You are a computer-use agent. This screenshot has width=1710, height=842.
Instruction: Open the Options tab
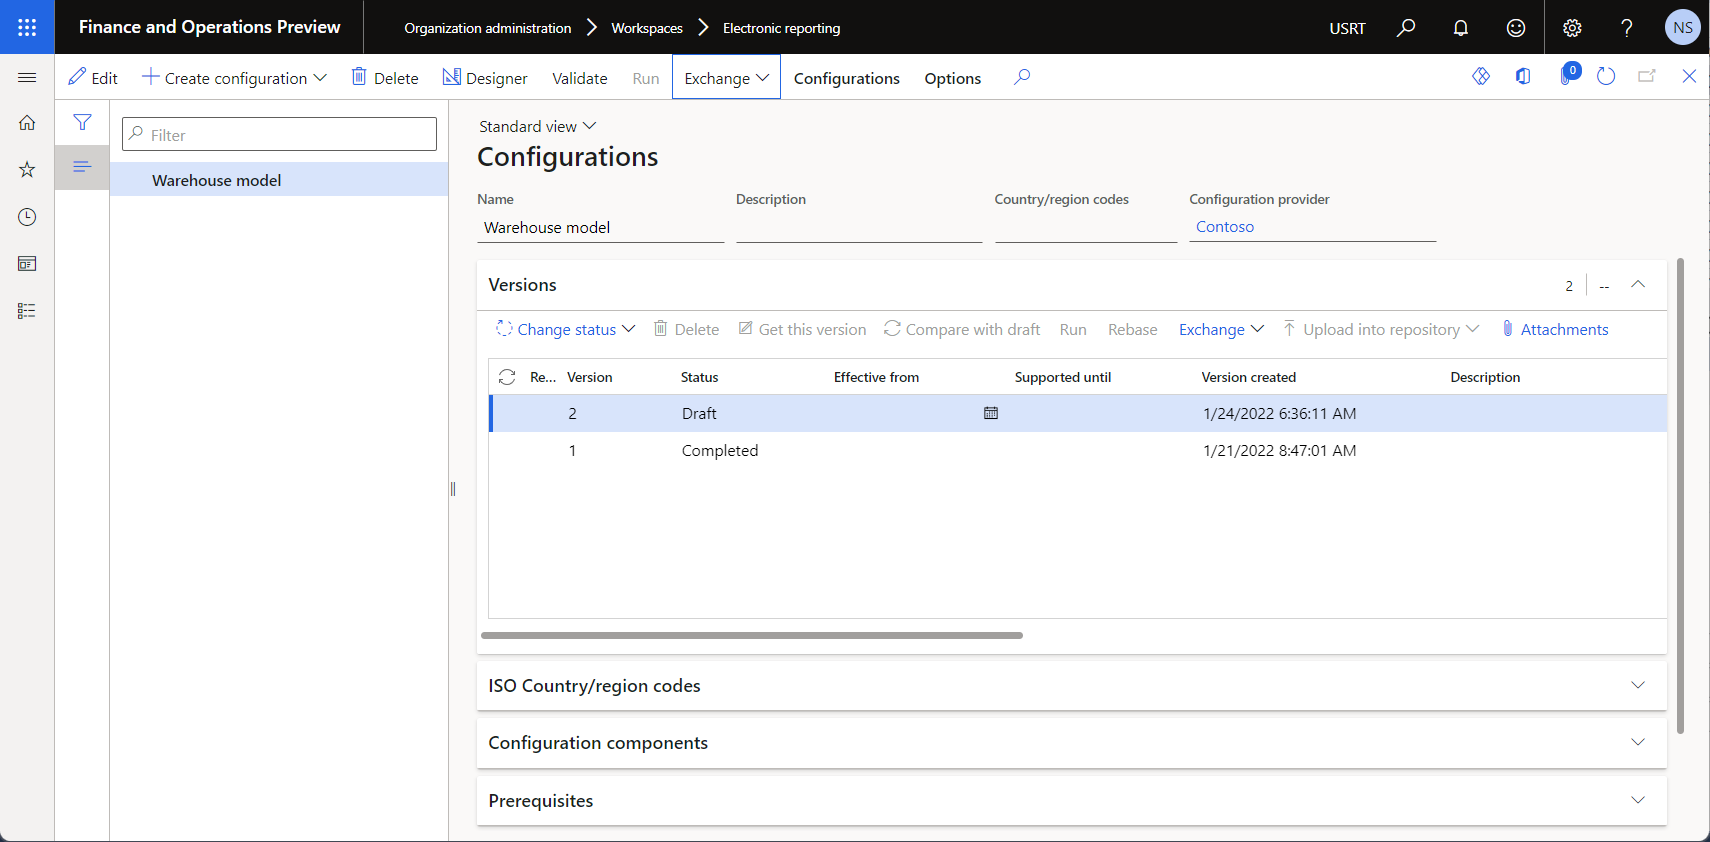click(x=953, y=78)
